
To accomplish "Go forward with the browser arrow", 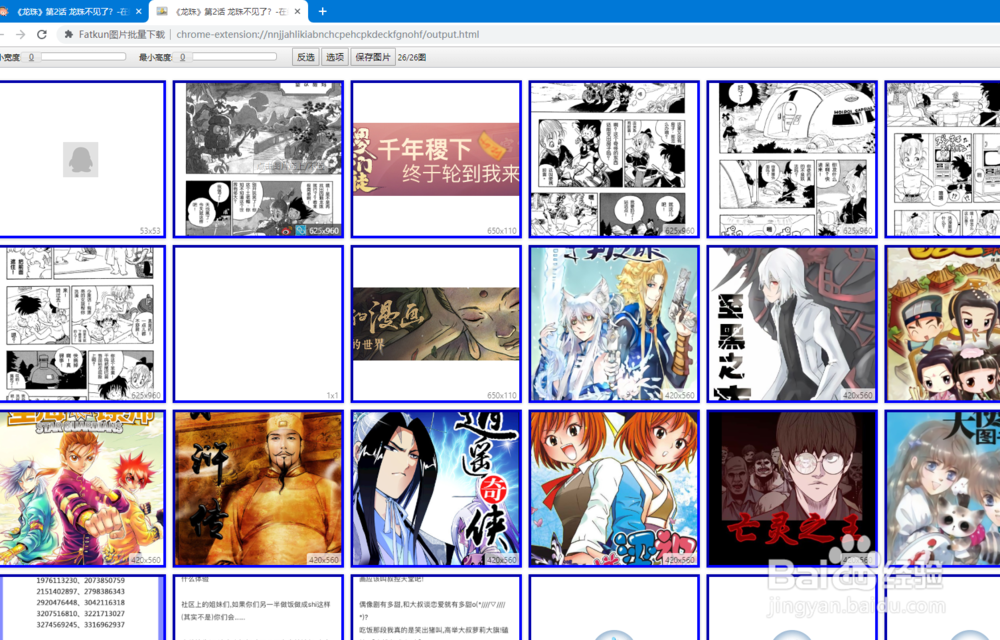I will pos(20,34).
